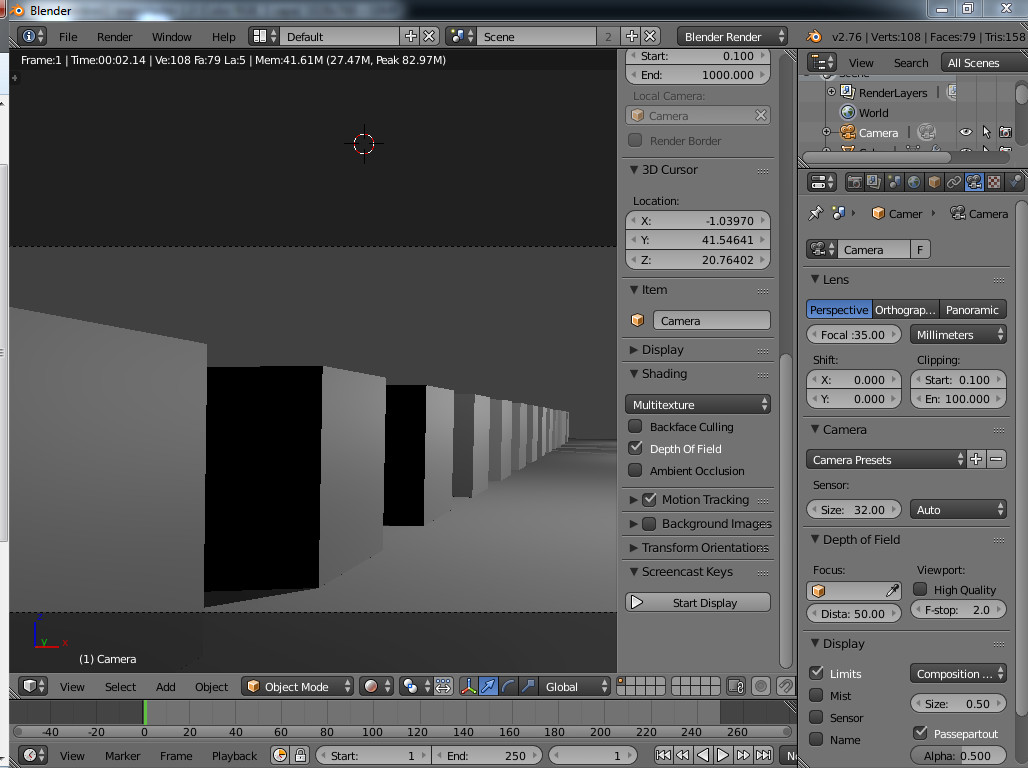Open the Object Mode dropdown

pos(298,687)
